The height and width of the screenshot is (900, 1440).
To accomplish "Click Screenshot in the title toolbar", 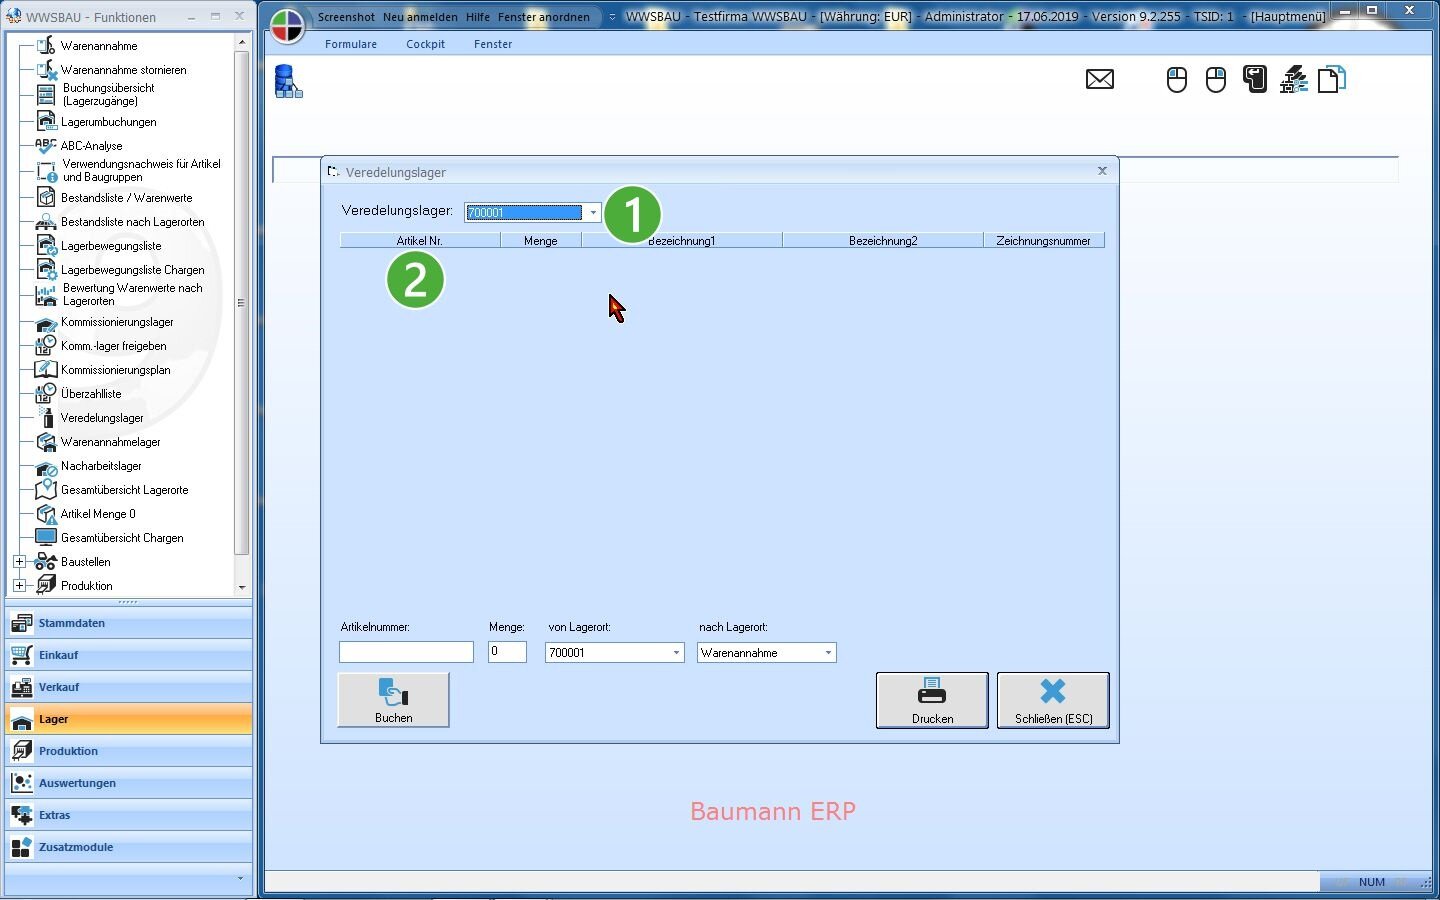I will coord(346,17).
